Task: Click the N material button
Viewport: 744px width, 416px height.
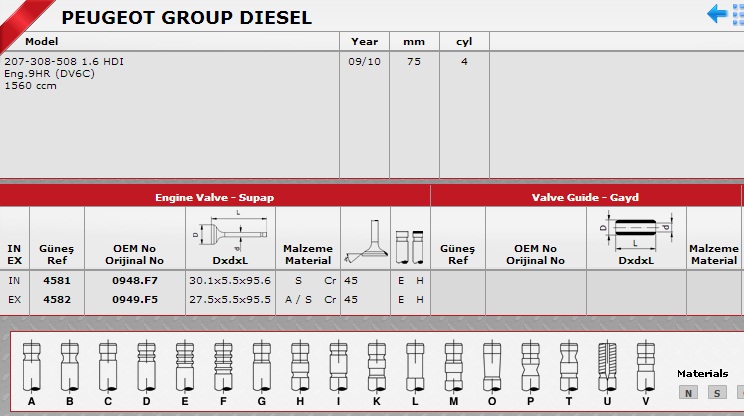Action: pos(687,393)
